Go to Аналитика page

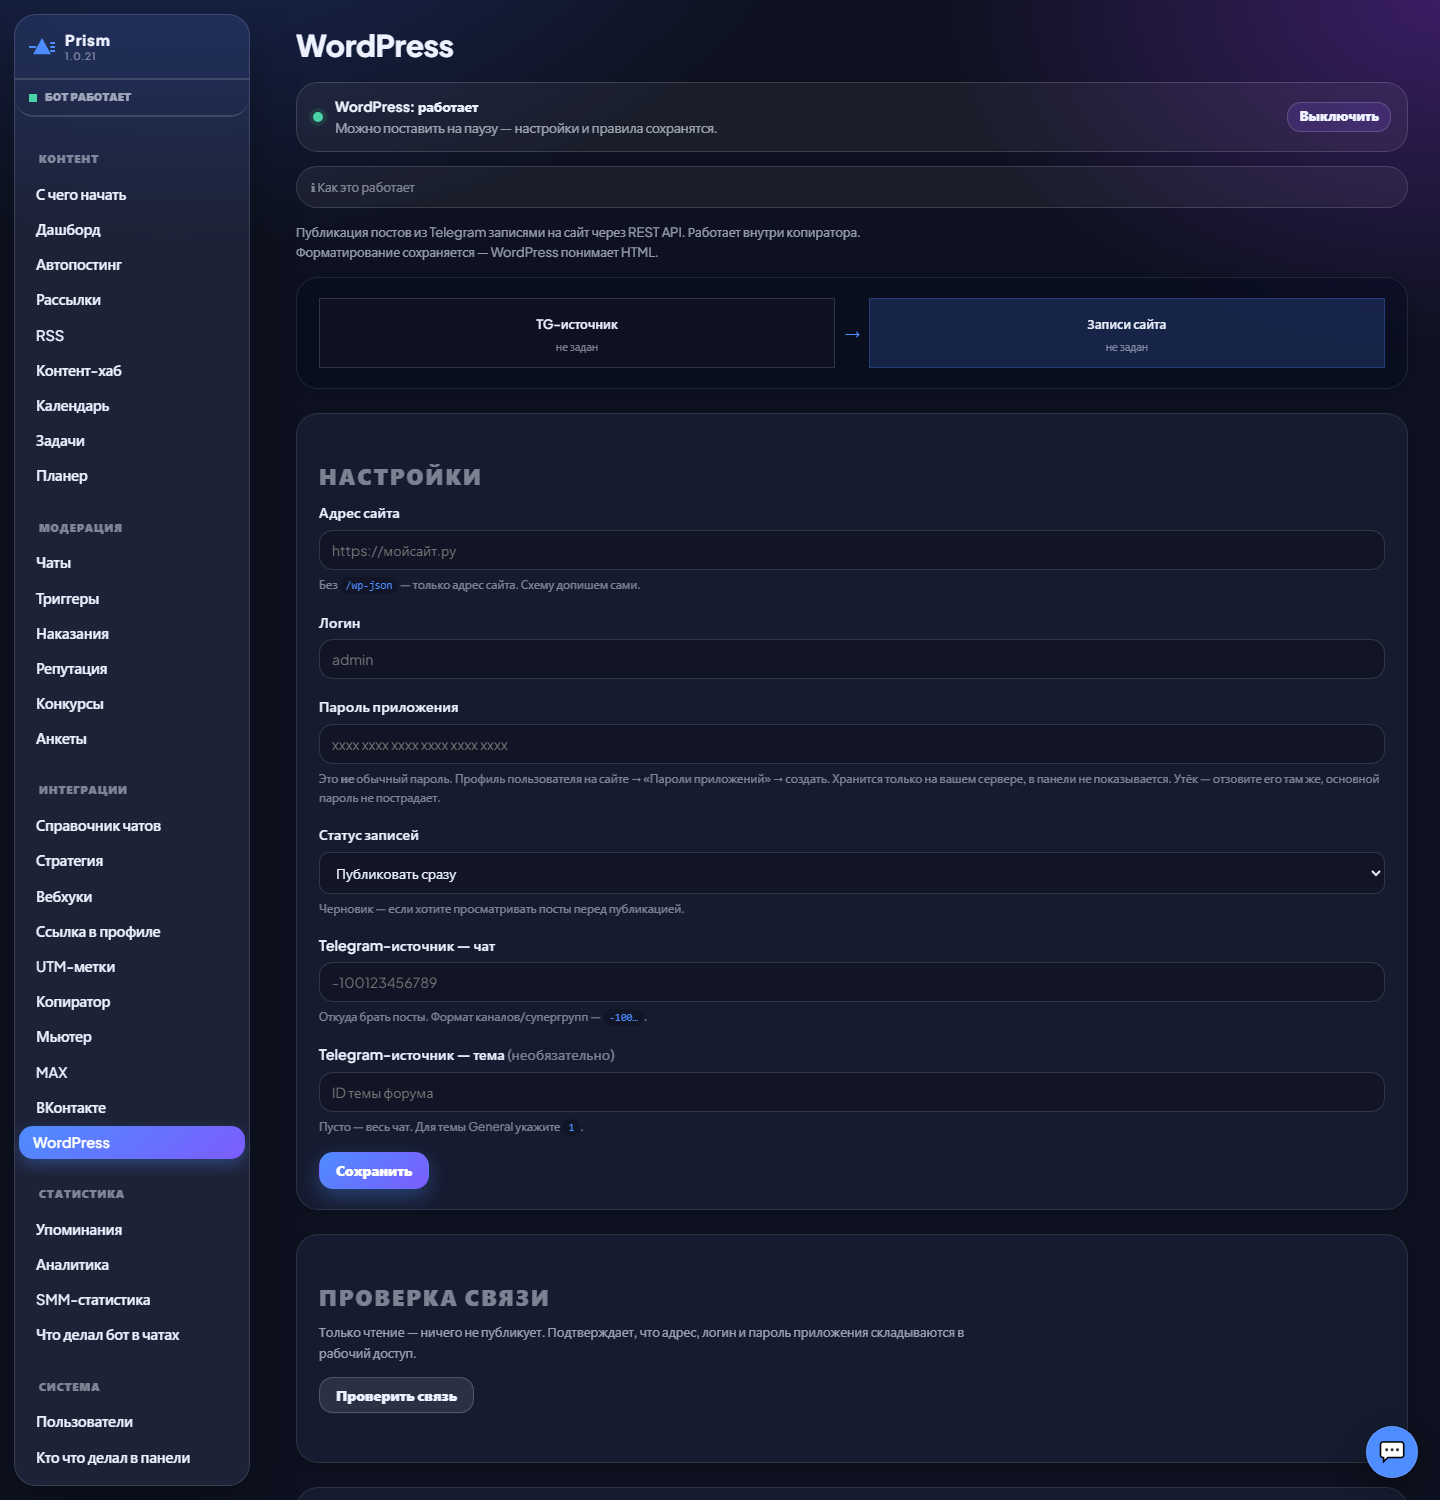pos(73,1265)
